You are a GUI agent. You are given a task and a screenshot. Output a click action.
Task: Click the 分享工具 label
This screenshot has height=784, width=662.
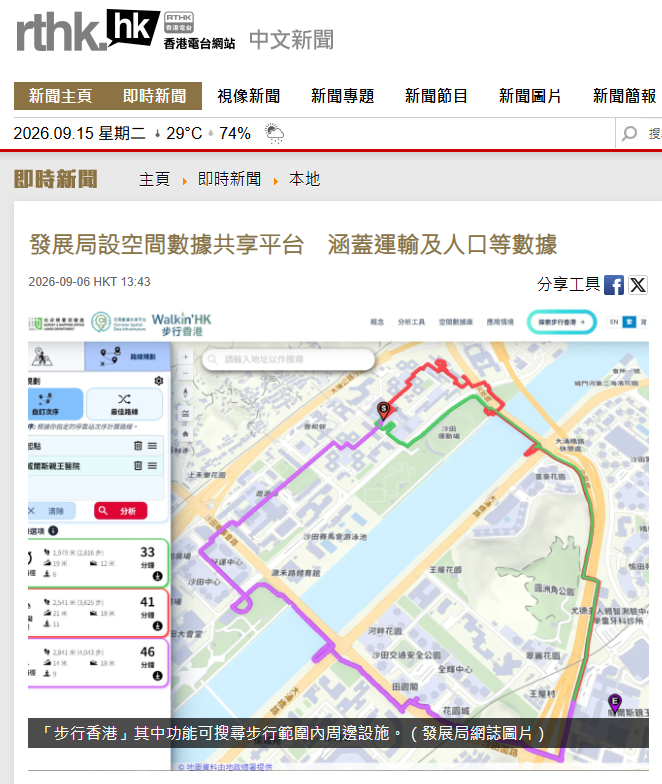(x=568, y=284)
